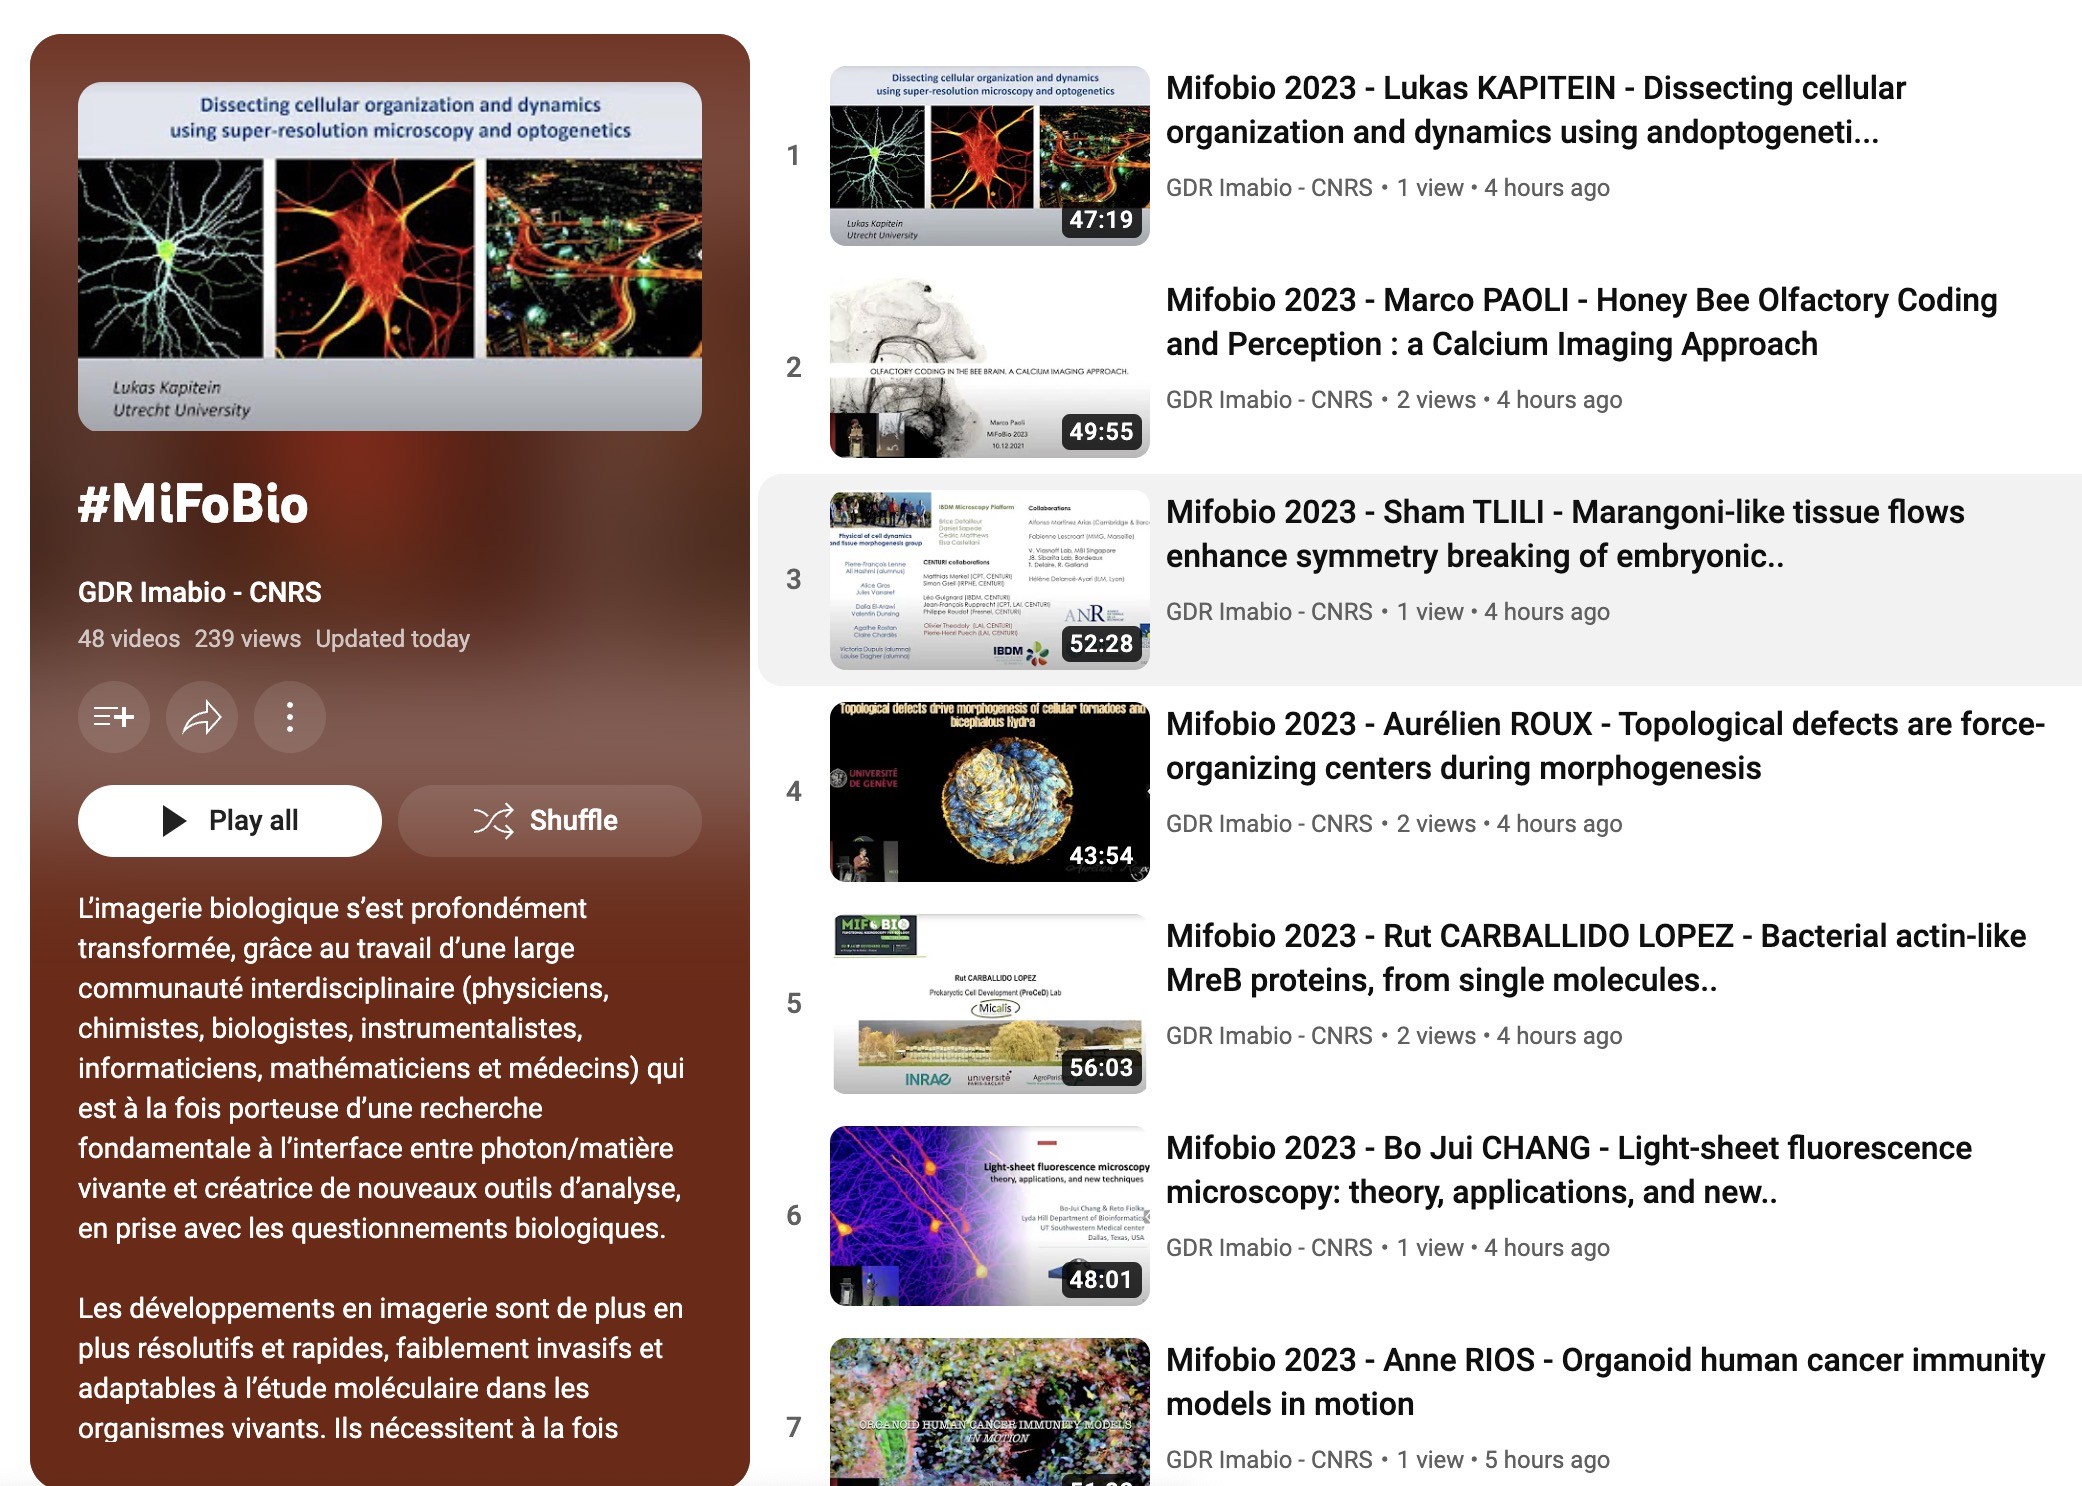This screenshot has width=2082, height=1486.
Task: Open the Bo Jui CHANG video thumbnail
Action: point(990,1216)
